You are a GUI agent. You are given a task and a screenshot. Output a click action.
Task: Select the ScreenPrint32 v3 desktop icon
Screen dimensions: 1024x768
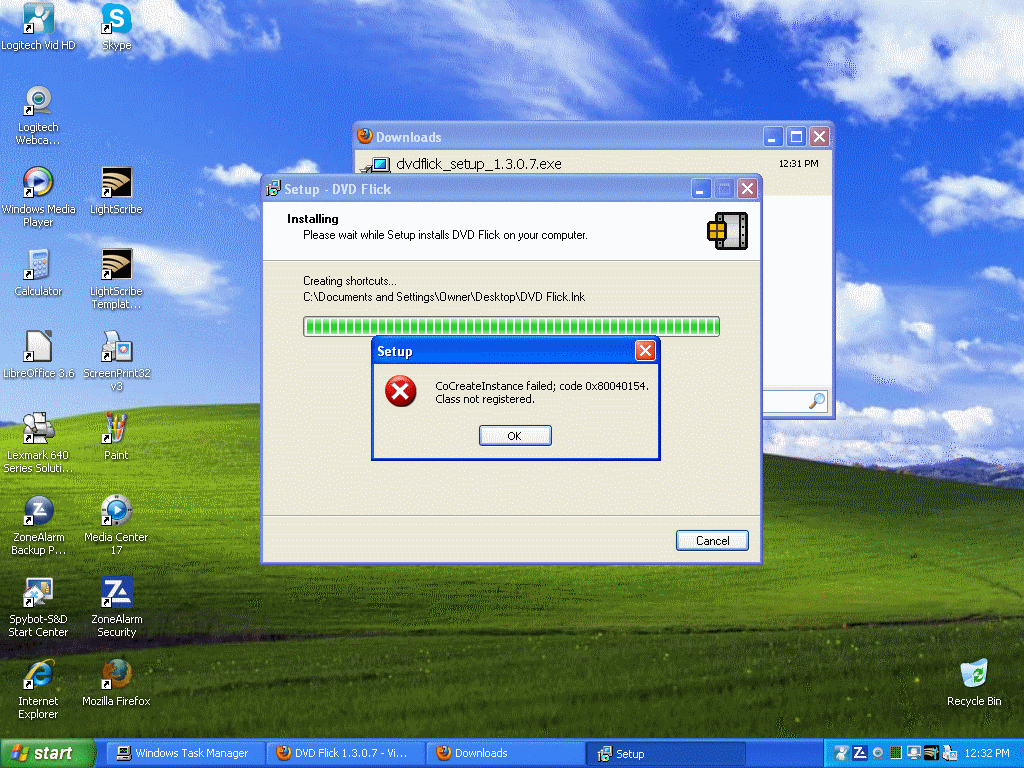116,361
